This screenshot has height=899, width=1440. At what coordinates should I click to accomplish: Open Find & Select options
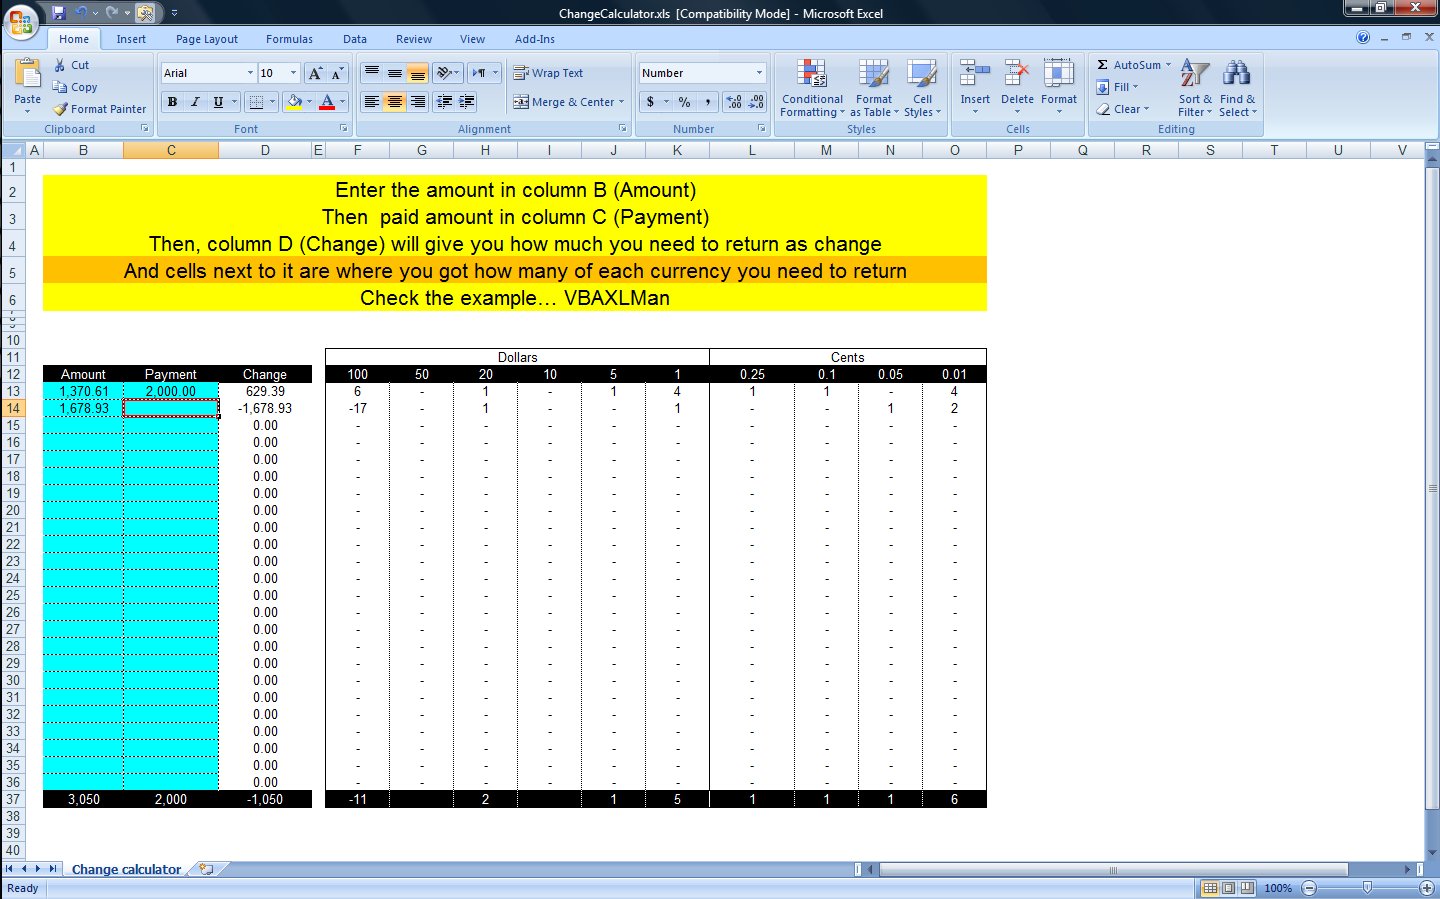pyautogui.click(x=1237, y=88)
